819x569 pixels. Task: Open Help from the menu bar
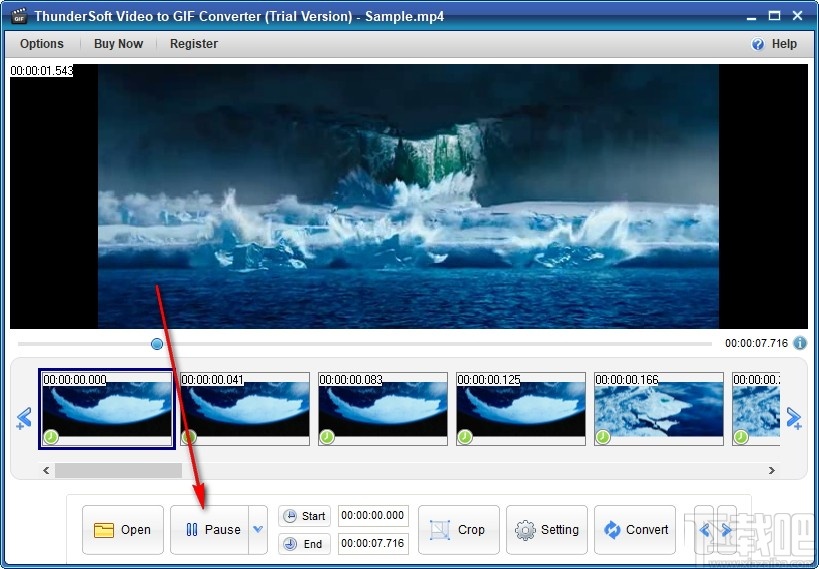(784, 44)
